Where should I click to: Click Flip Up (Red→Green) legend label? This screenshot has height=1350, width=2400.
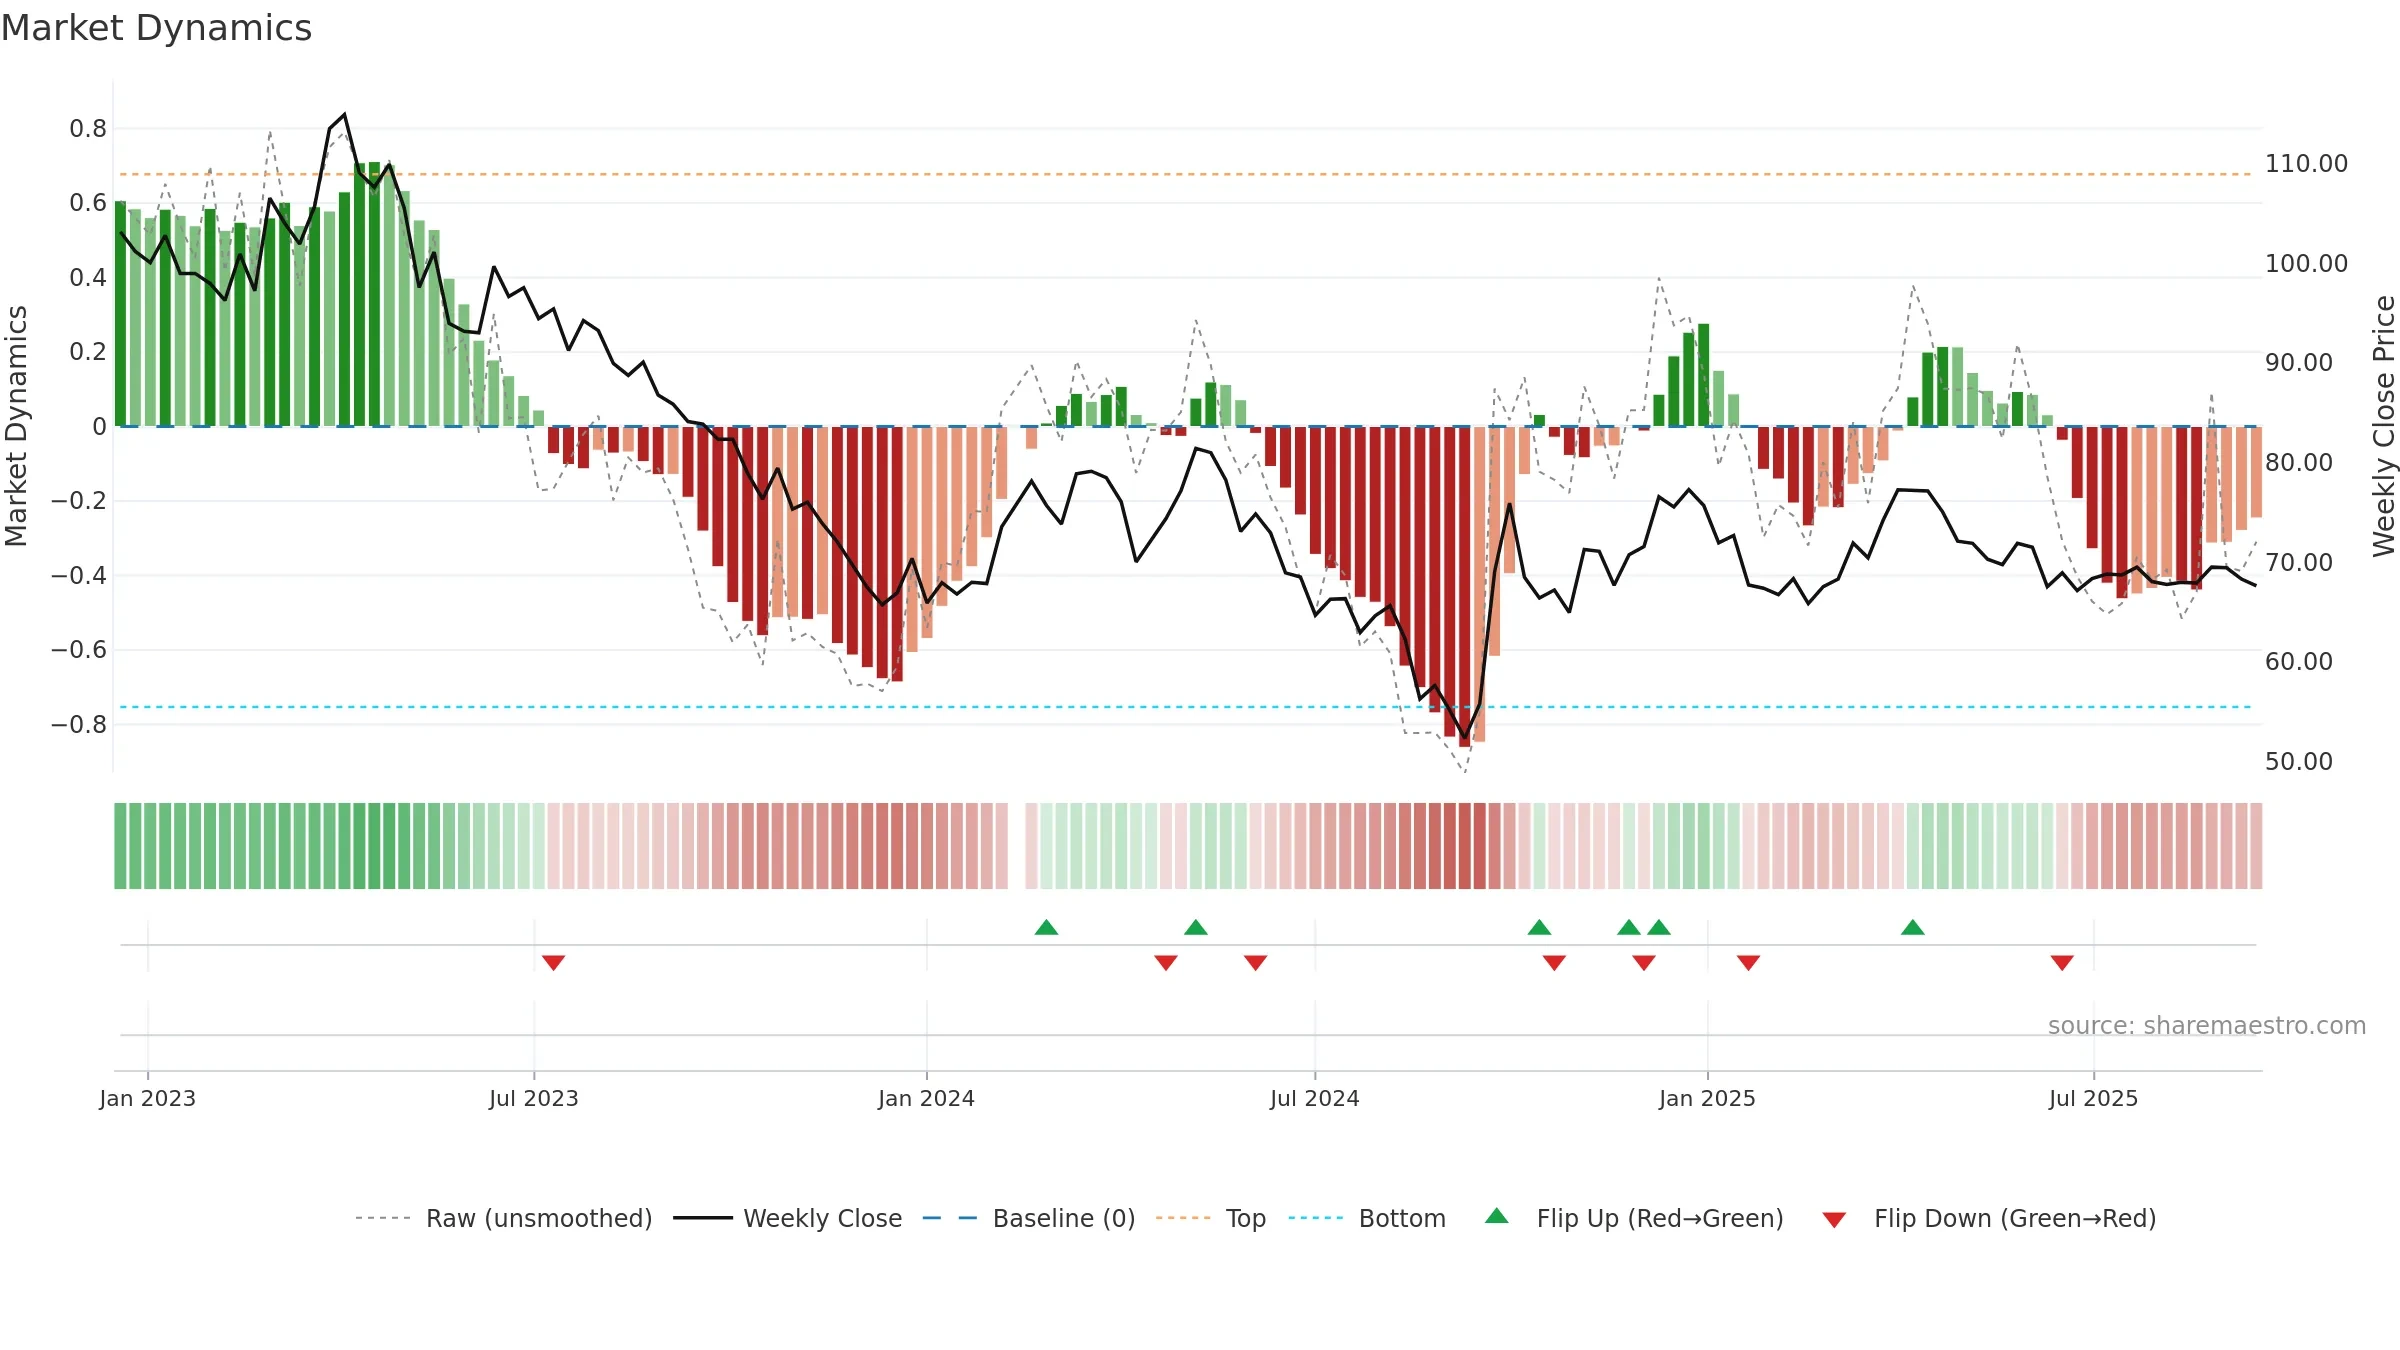pos(1660,1218)
